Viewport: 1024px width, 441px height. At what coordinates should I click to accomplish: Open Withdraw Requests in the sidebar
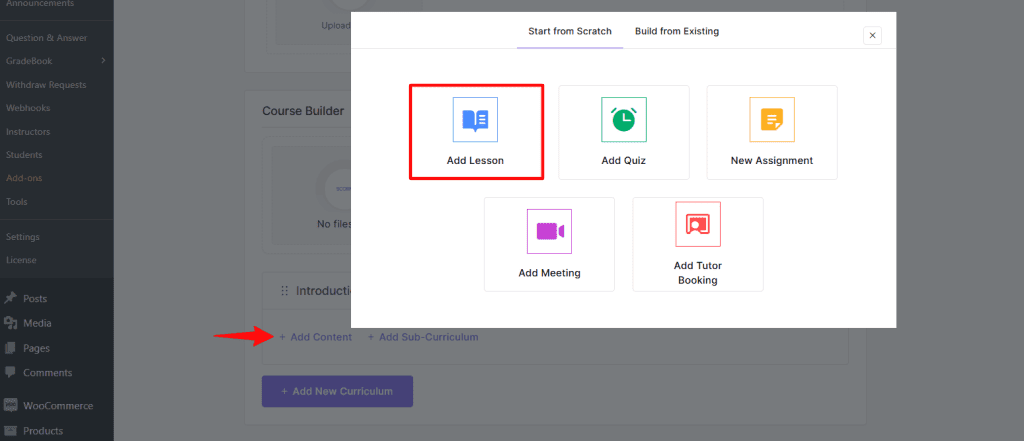tap(46, 85)
